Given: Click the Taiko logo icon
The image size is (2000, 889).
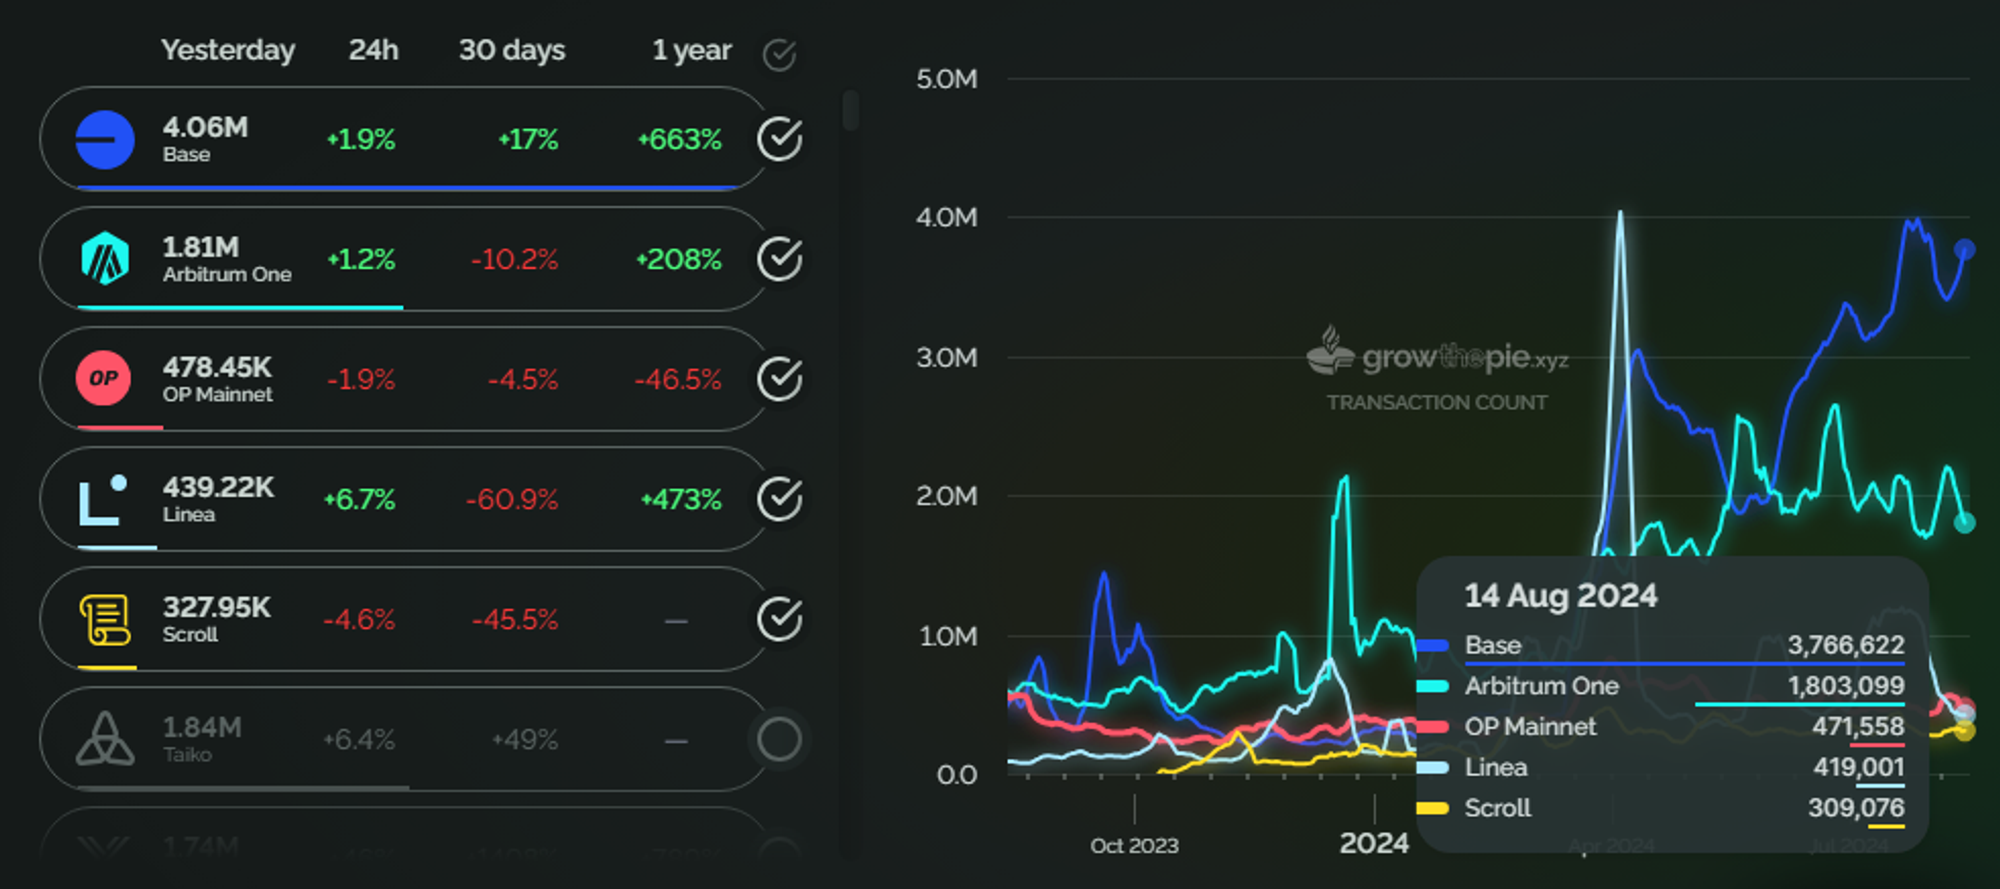Looking at the screenshot, I should click(x=105, y=739).
